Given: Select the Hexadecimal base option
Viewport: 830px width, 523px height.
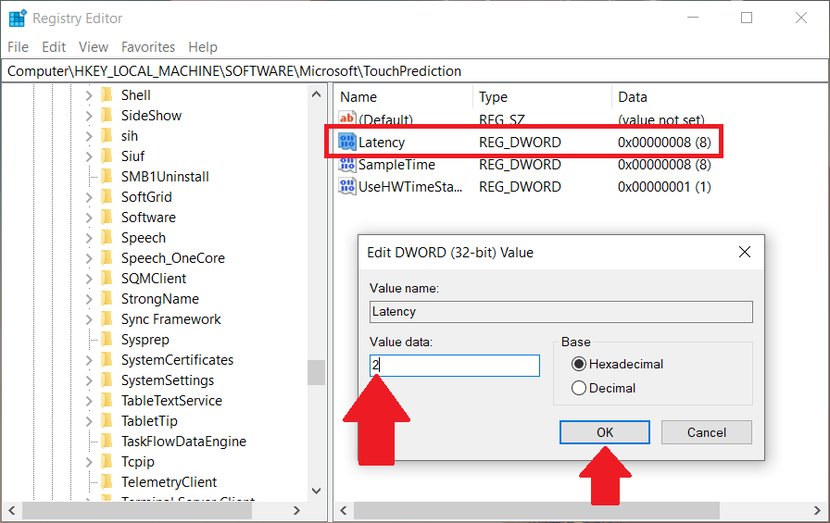Looking at the screenshot, I should (579, 364).
